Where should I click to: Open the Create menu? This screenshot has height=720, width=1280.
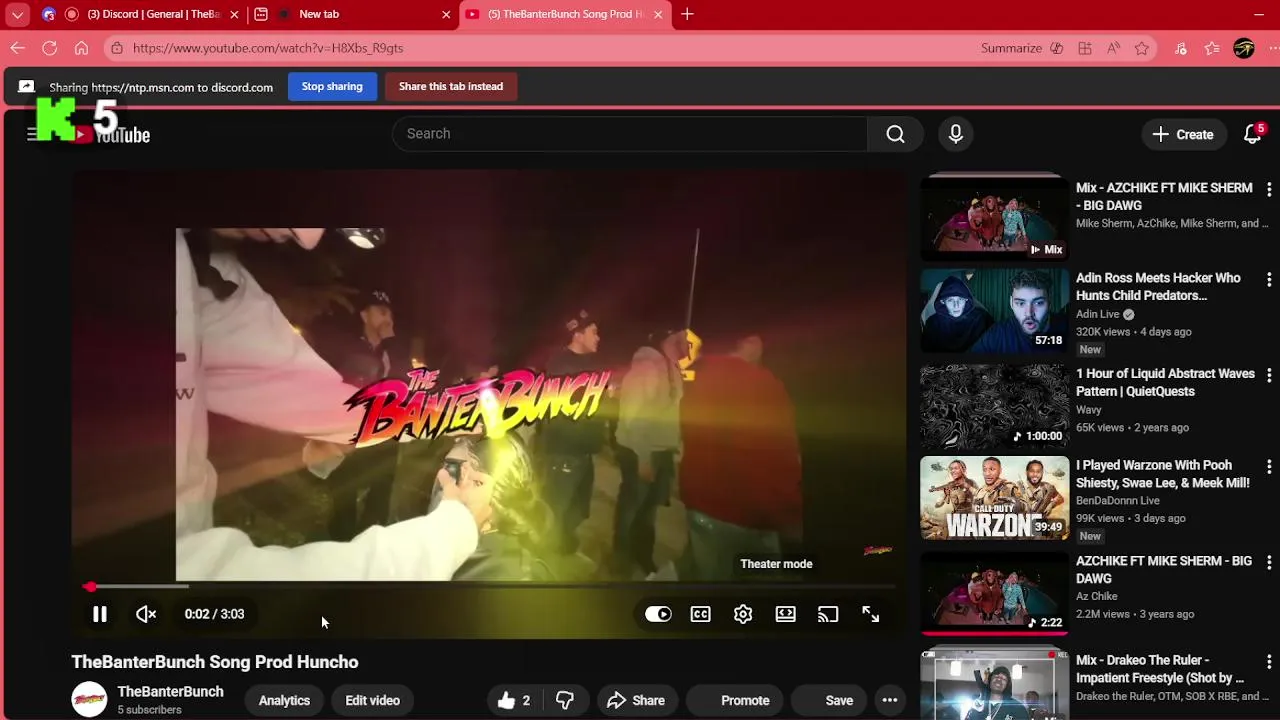[1183, 134]
